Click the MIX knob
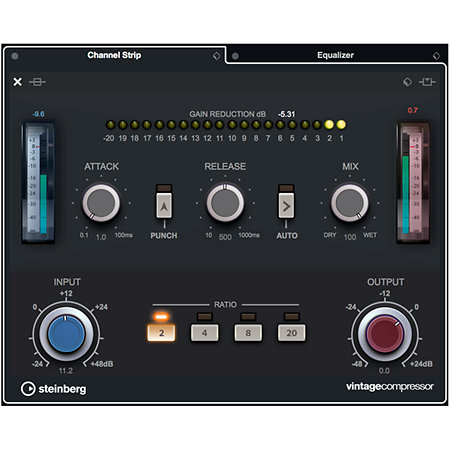450x450 pixels. pyautogui.click(x=350, y=203)
